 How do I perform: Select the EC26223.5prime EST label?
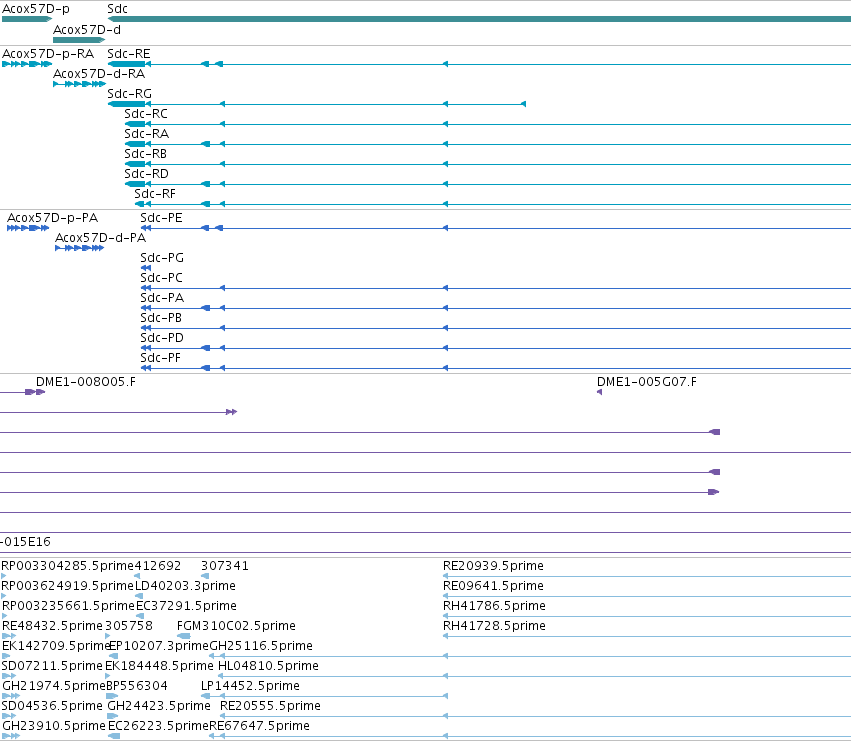tap(158, 726)
